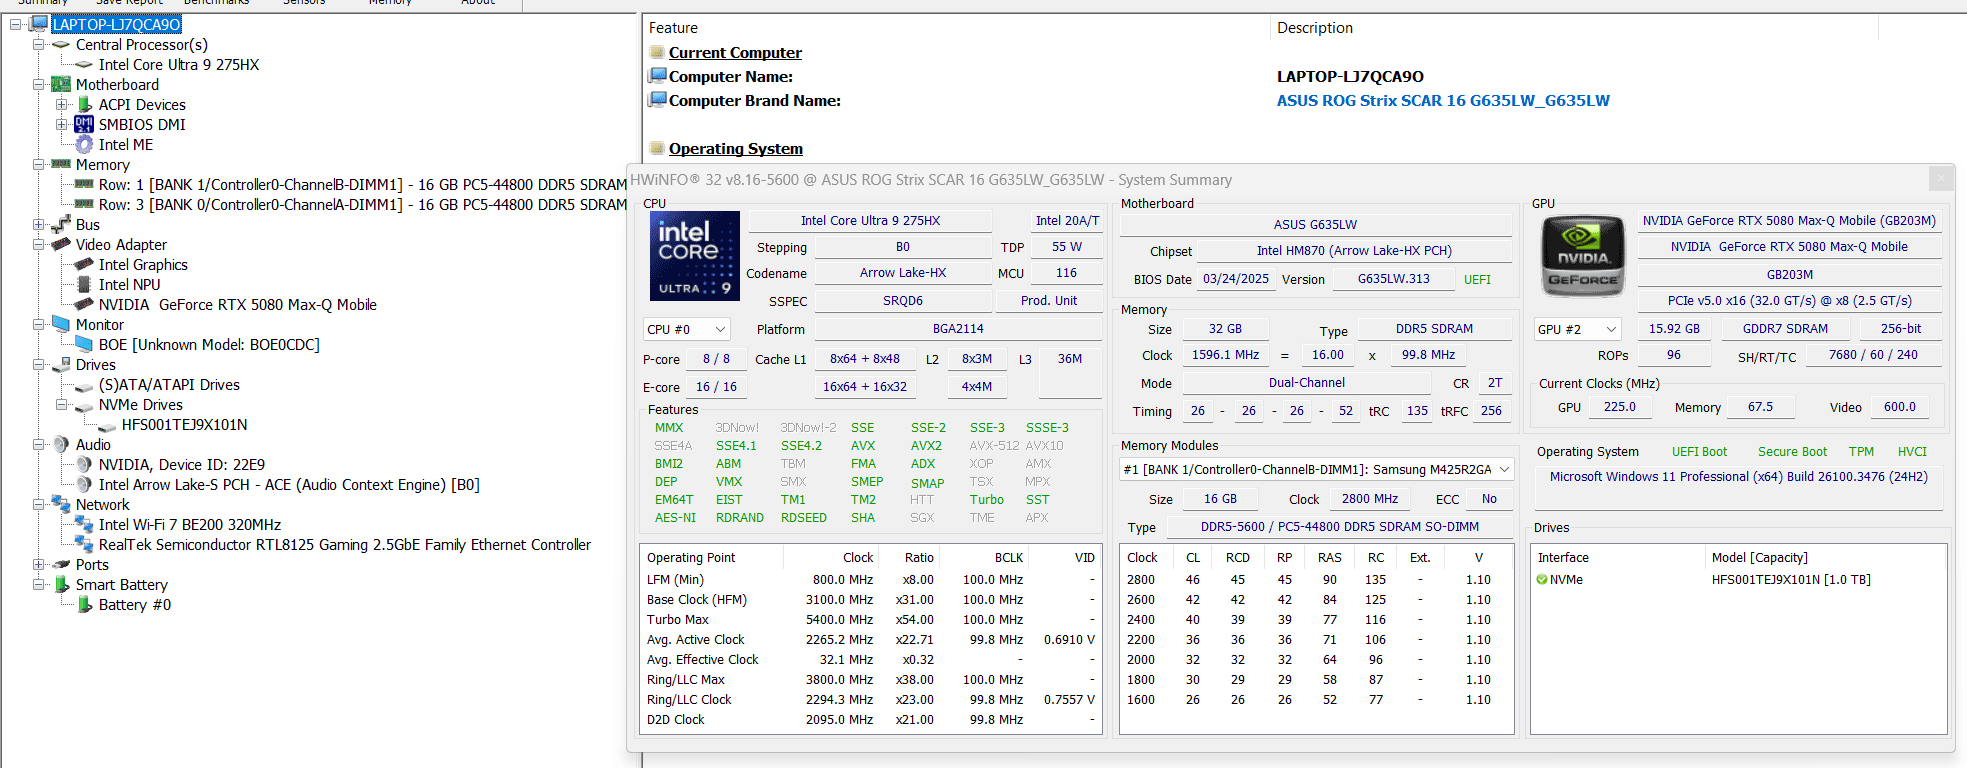Click the Intel ME icon
Viewport: 1967px width, 768px height.
pyautogui.click(x=84, y=145)
